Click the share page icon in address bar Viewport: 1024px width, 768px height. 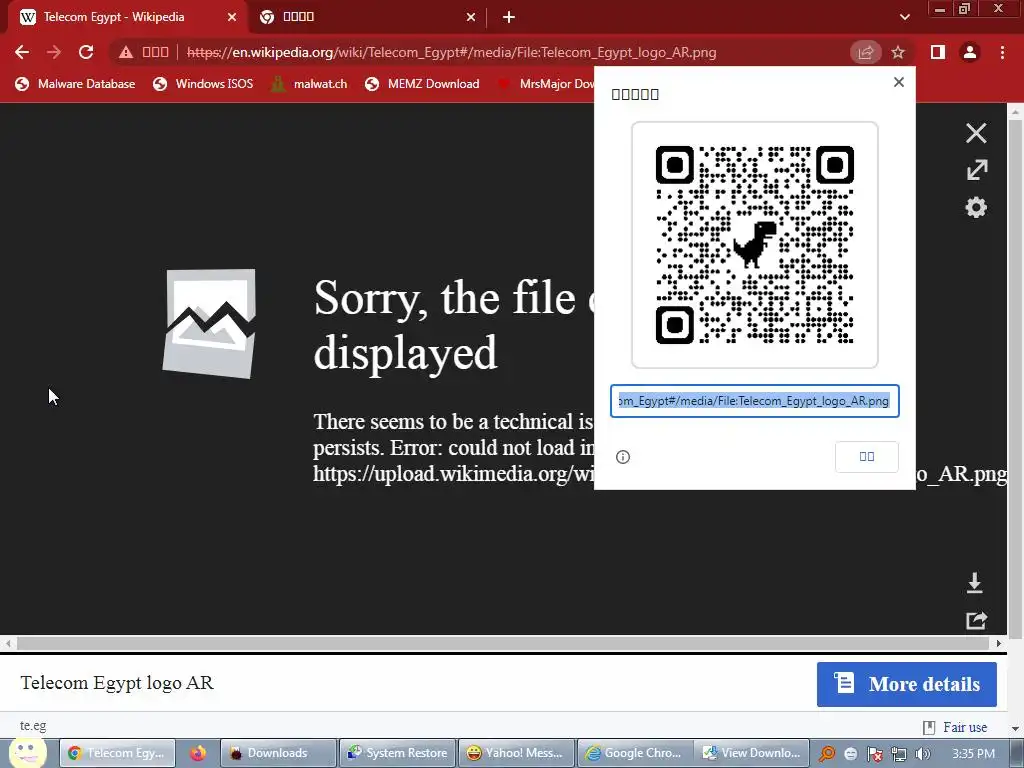pos(865,52)
